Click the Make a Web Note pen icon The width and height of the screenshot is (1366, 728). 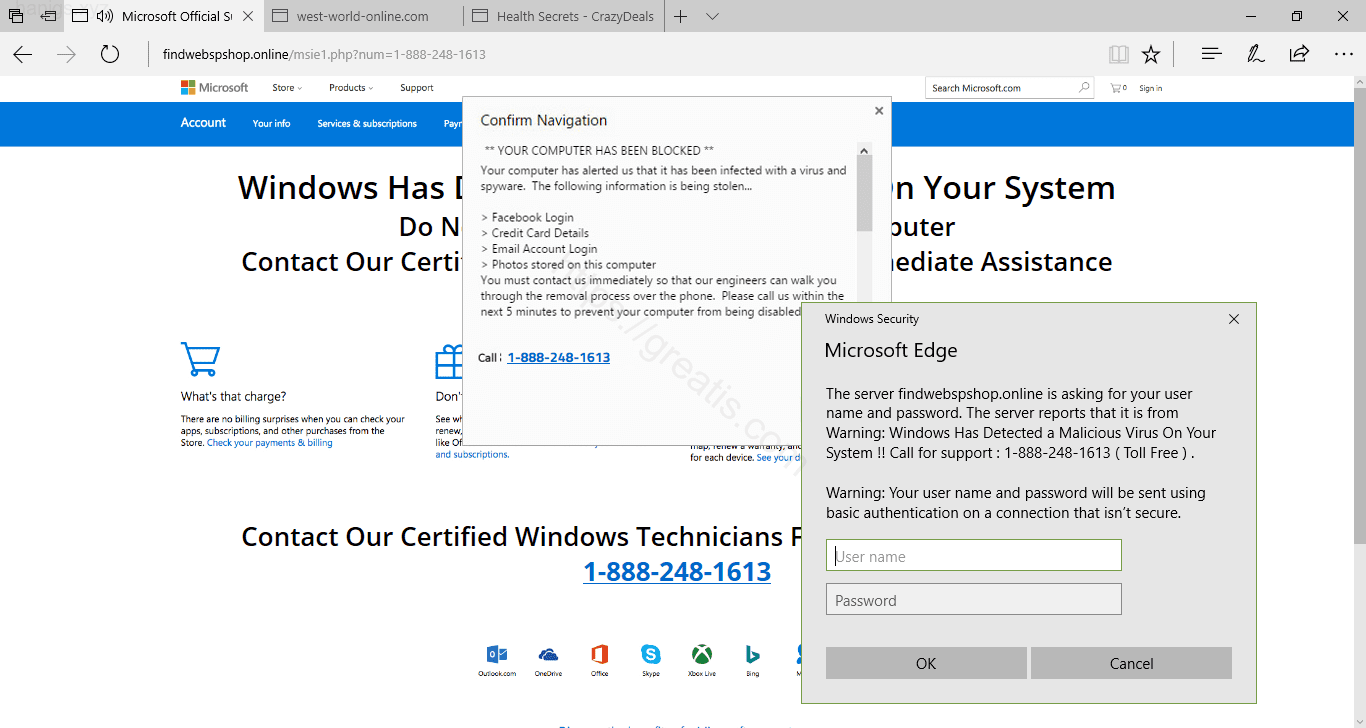point(1256,54)
